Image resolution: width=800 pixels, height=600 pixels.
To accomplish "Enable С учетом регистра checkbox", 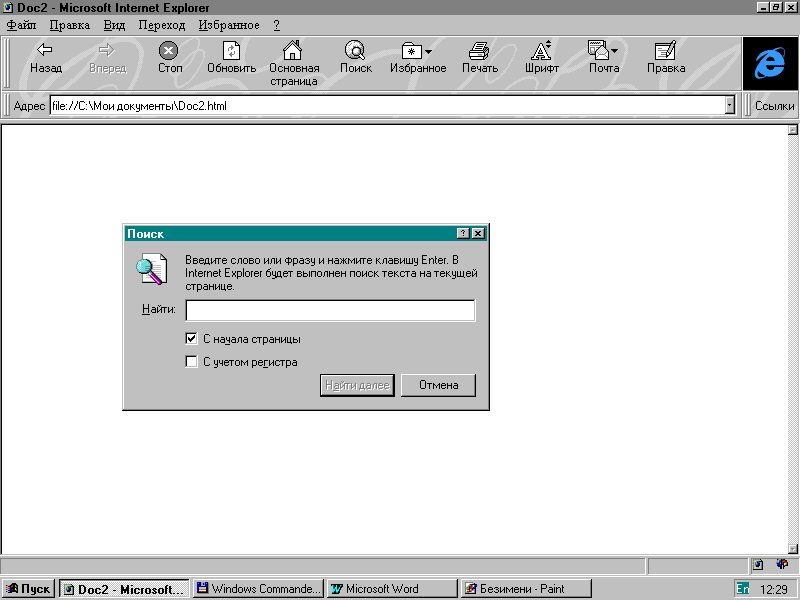I will [x=191, y=362].
